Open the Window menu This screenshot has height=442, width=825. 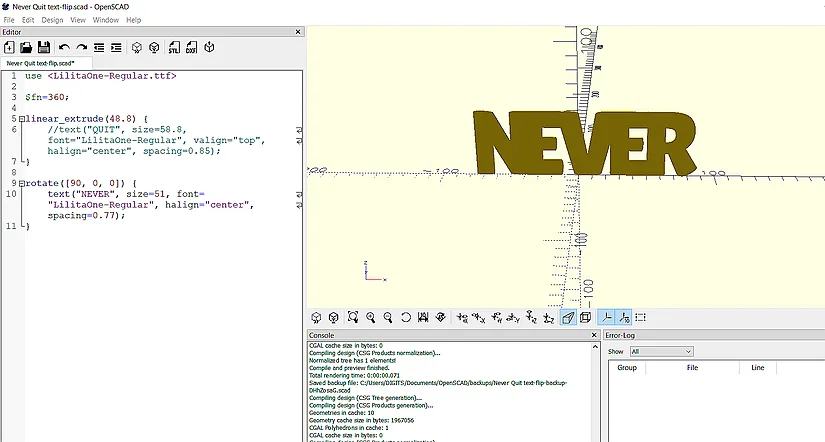[x=106, y=20]
